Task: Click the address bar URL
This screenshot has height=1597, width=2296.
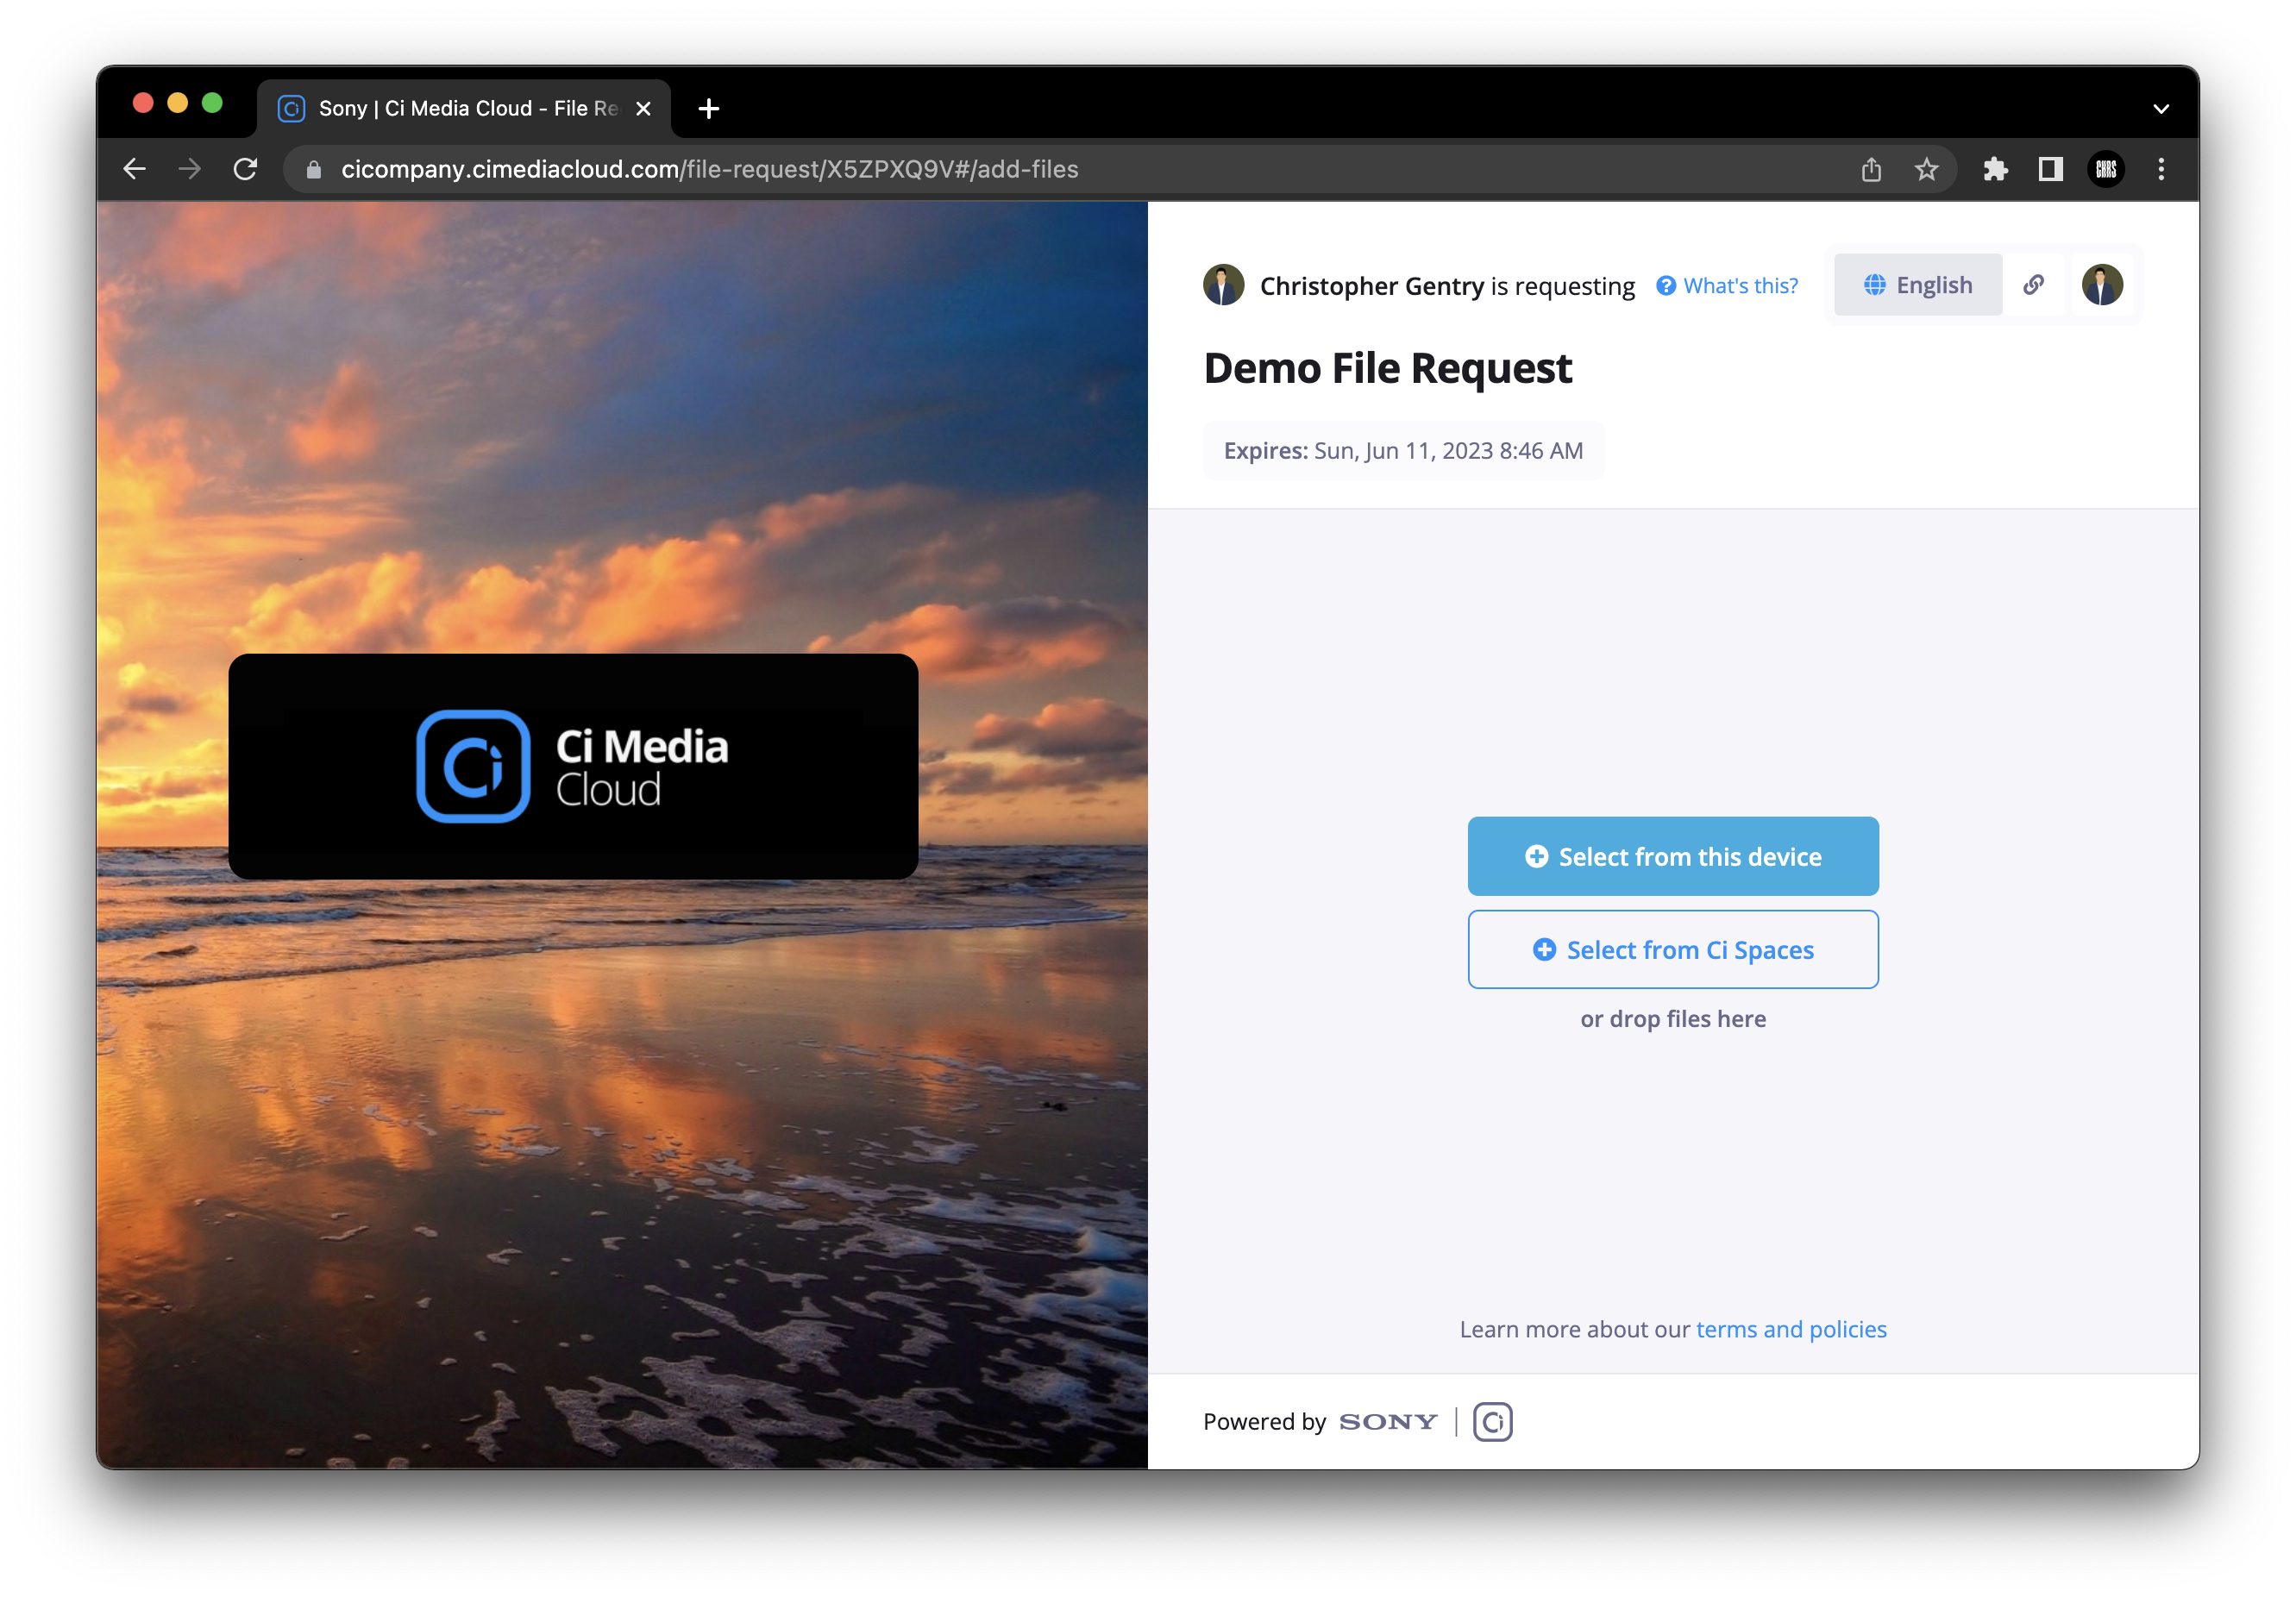Action: coord(709,170)
